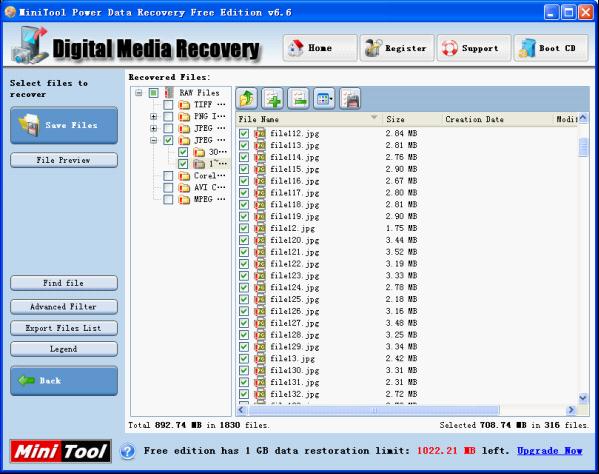The image size is (599, 474).
Task: Click the Digital Media Recovery logo icon
Action: pyautogui.click(x=30, y=45)
